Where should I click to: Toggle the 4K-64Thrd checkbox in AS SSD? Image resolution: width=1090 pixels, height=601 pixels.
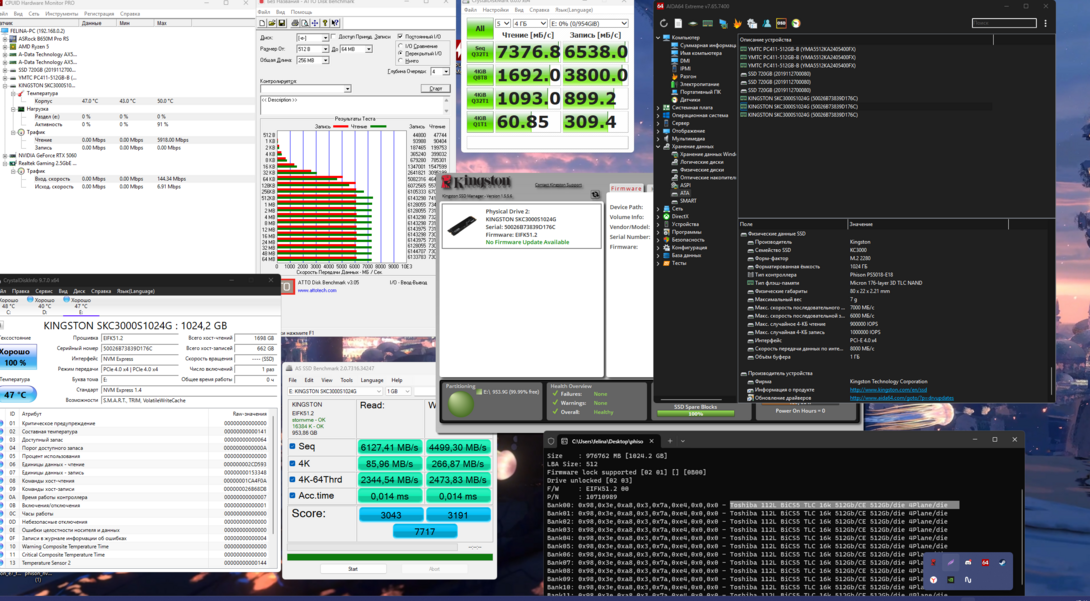pyautogui.click(x=293, y=480)
